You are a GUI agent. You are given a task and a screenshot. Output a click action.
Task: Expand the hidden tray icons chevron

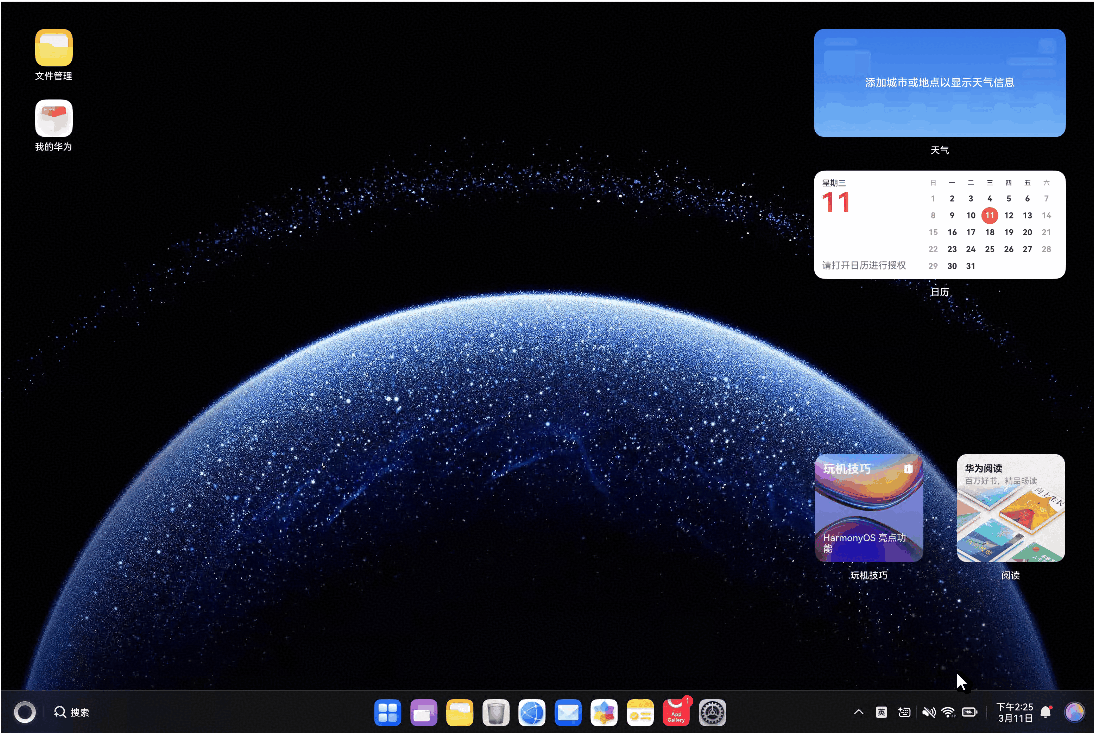coord(858,712)
